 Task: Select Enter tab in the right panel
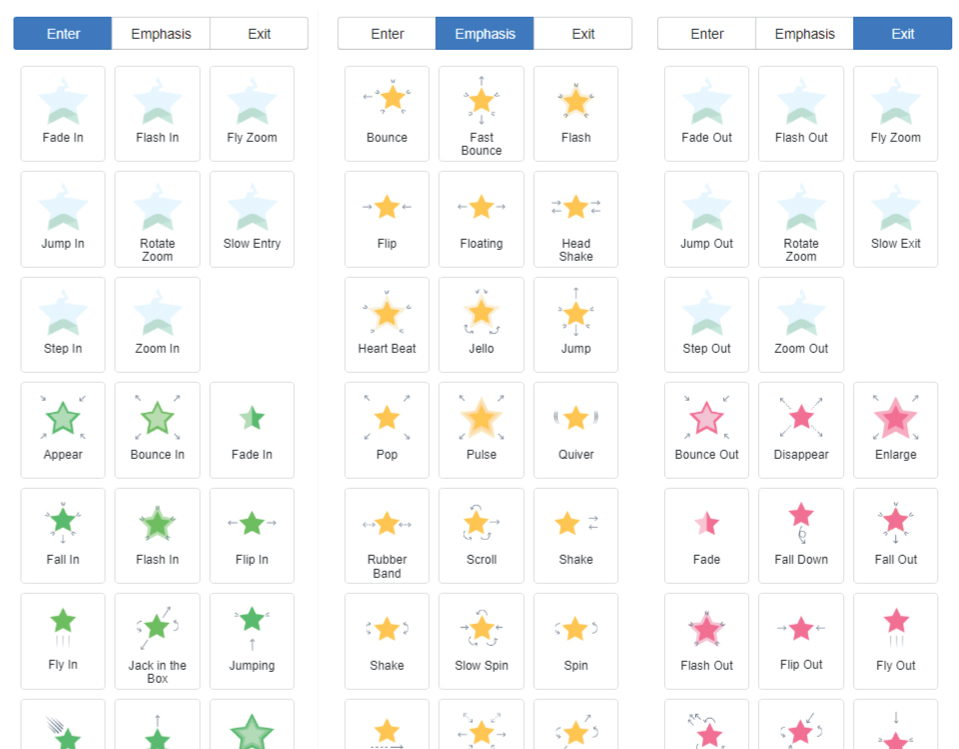(707, 34)
